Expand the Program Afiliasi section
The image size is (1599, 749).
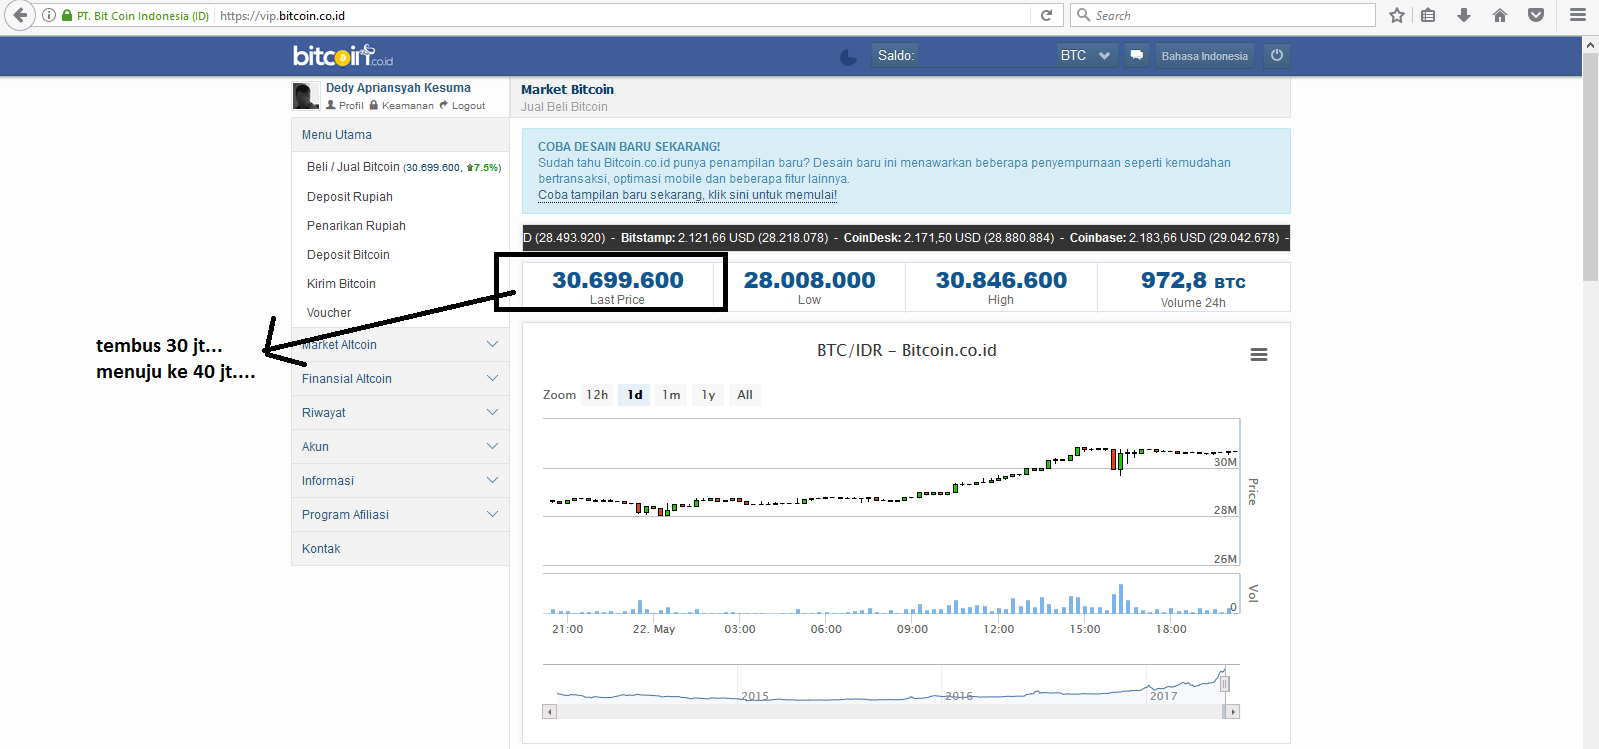(x=400, y=515)
